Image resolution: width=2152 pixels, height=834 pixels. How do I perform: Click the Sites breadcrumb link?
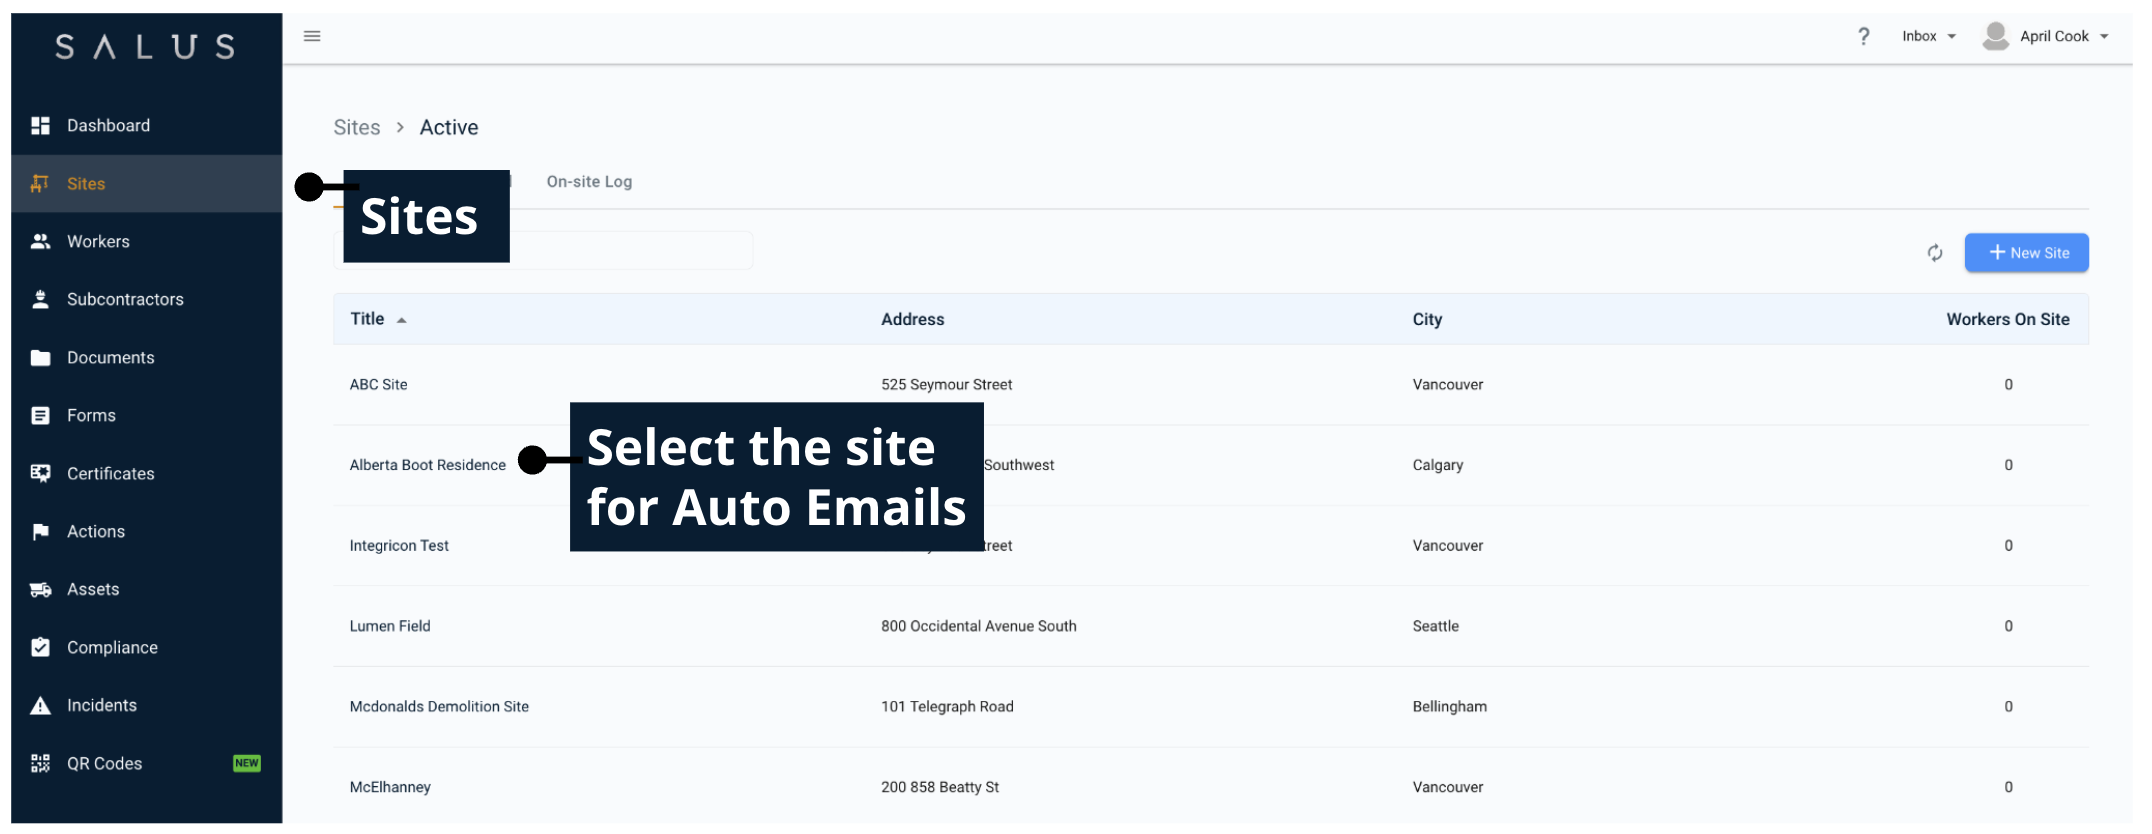click(x=357, y=128)
